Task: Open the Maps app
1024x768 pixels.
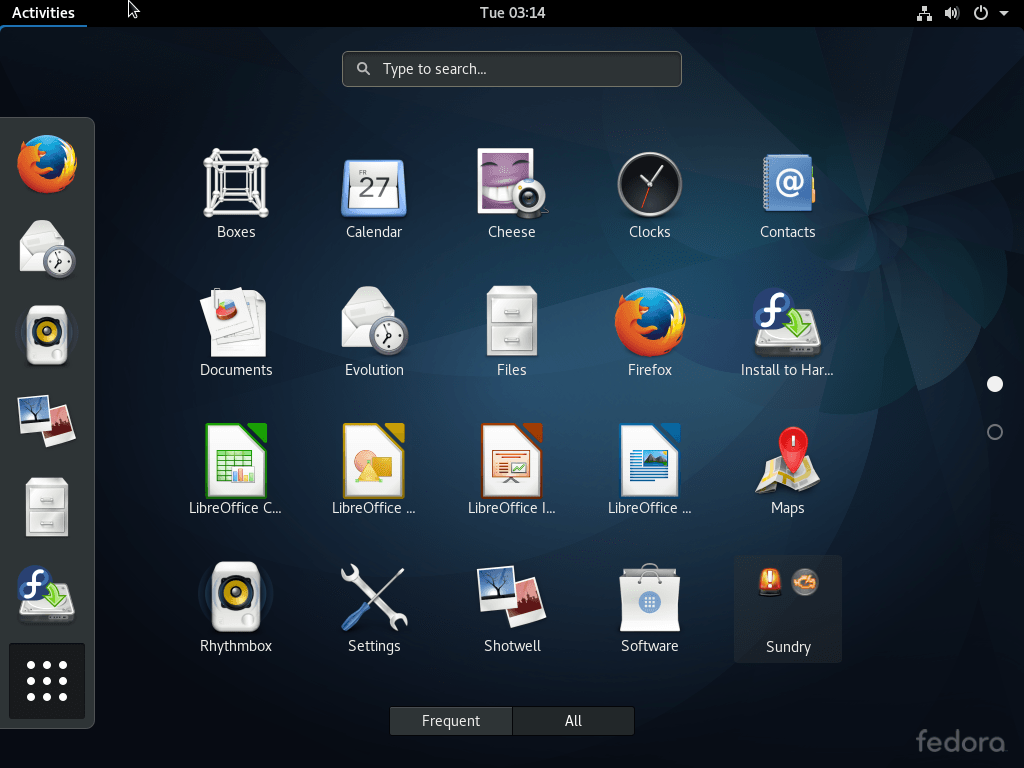Action: coord(787,470)
